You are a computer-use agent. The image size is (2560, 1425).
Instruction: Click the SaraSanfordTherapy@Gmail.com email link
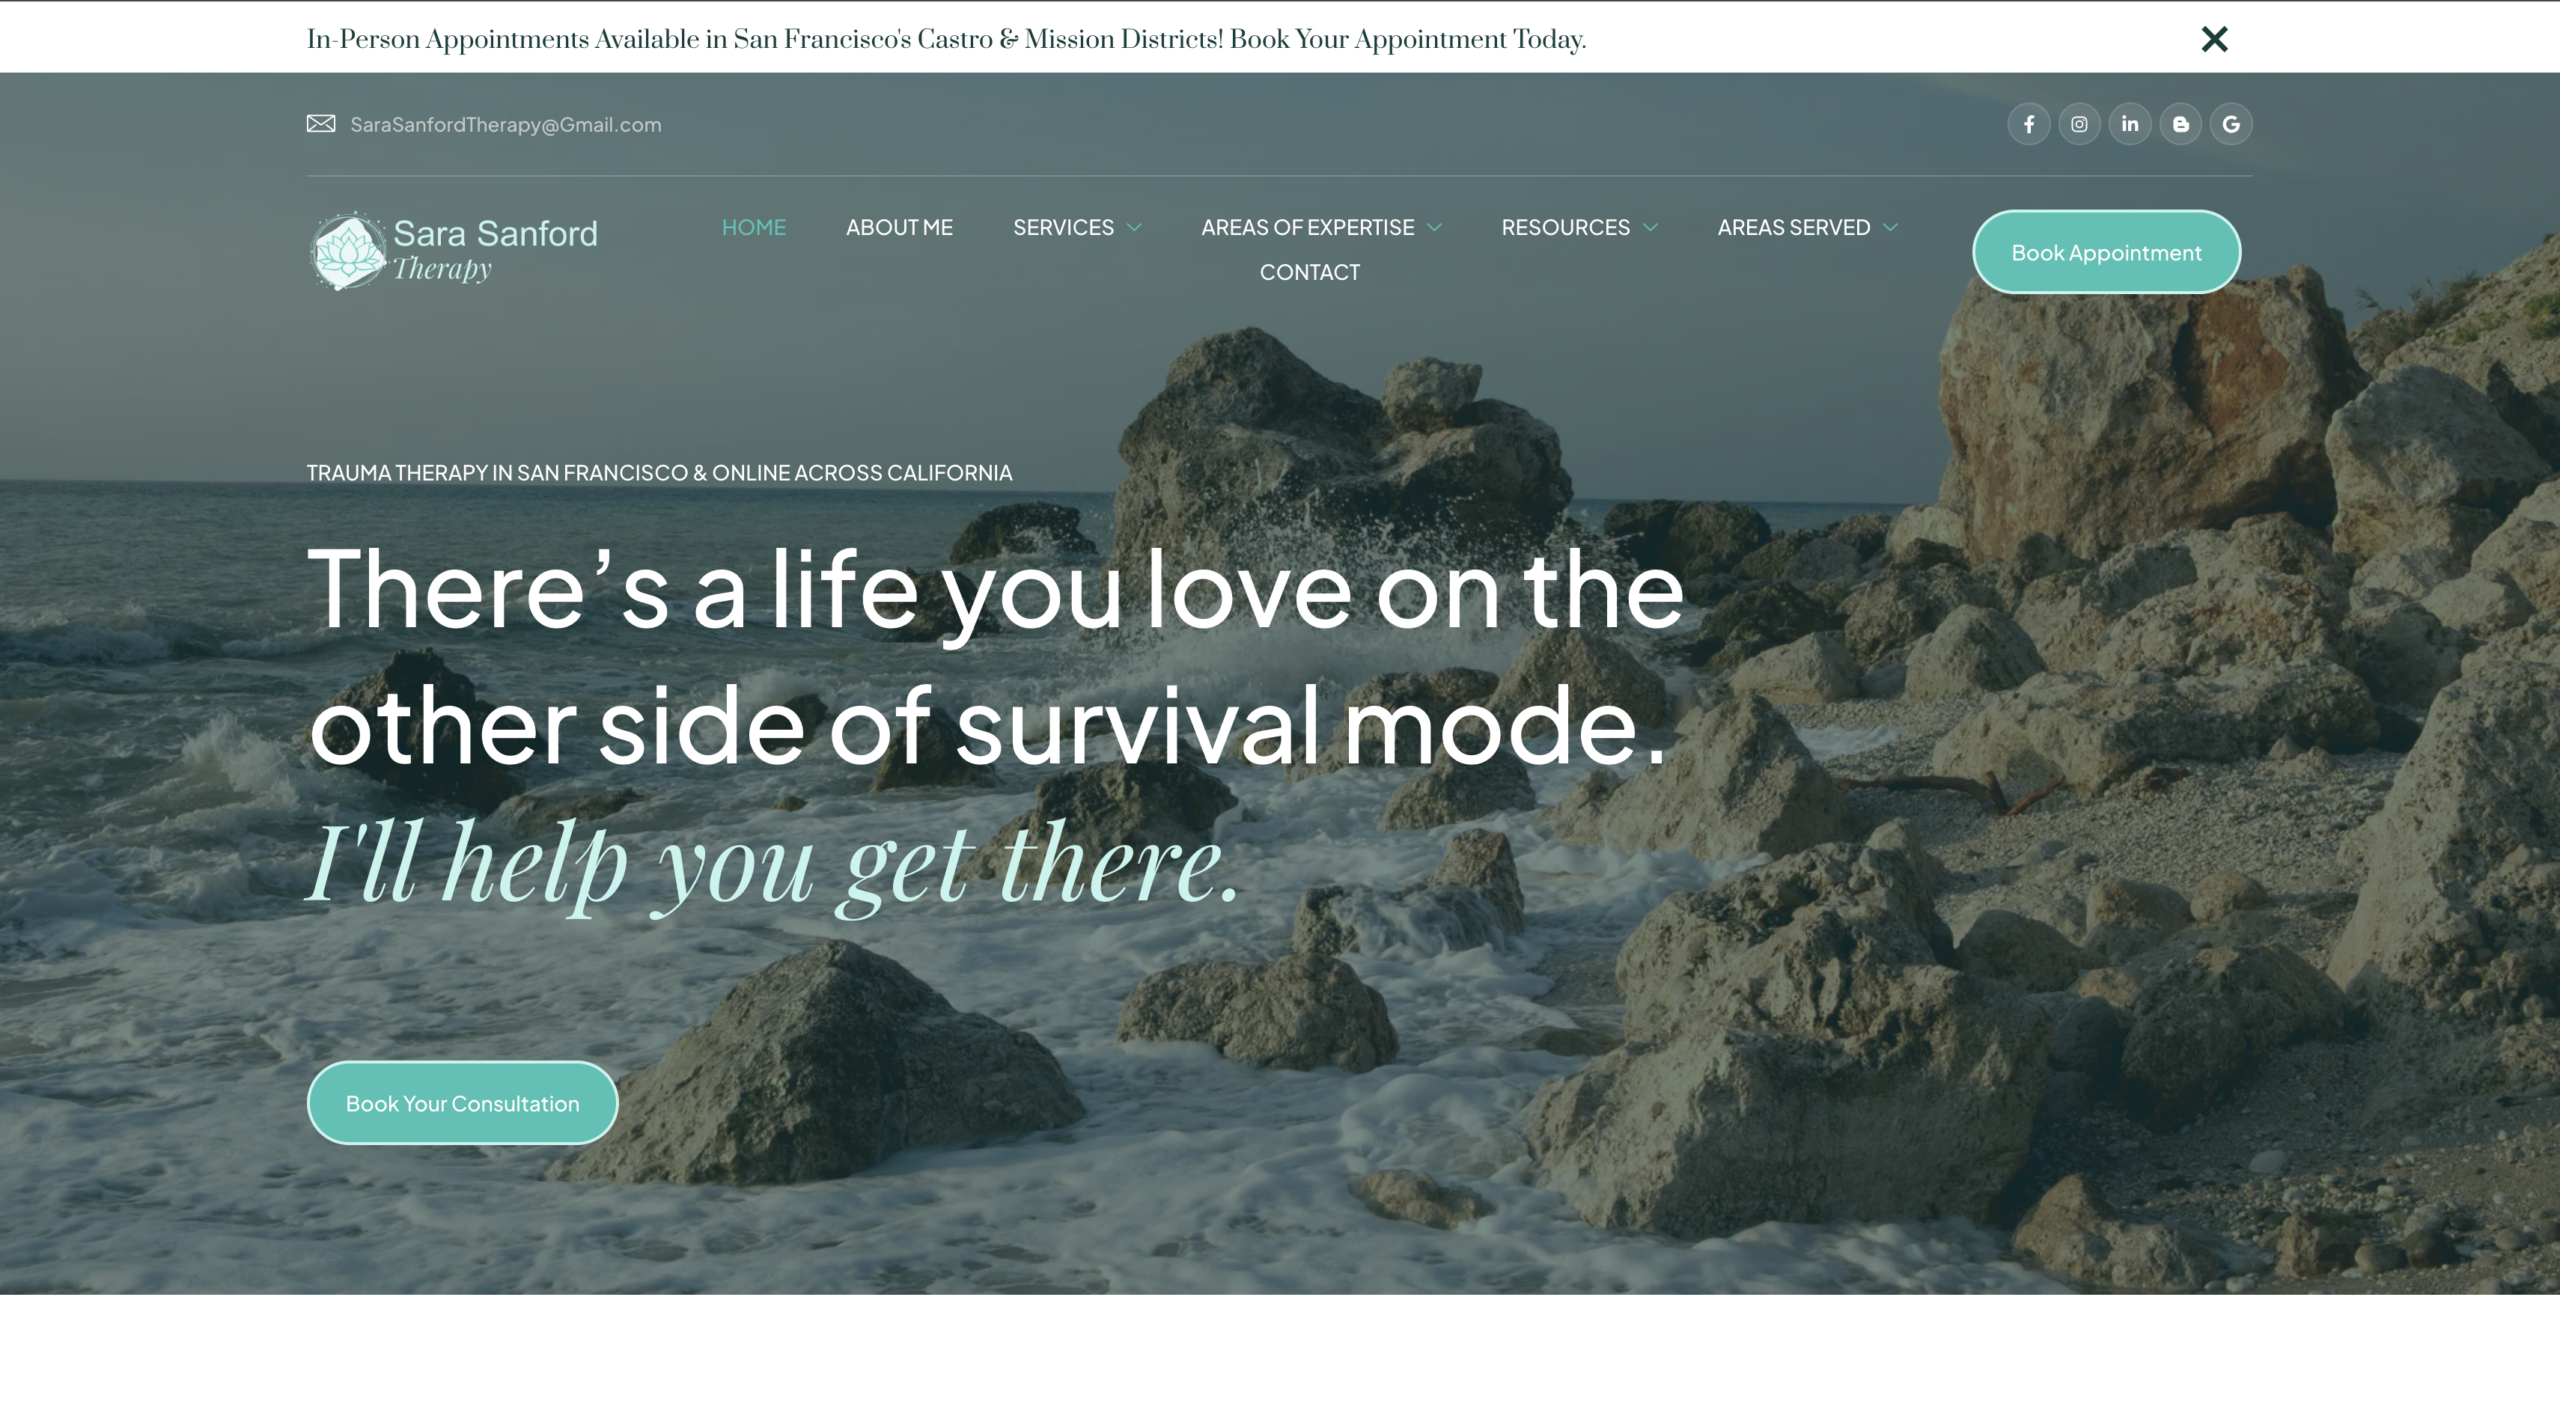(x=505, y=124)
